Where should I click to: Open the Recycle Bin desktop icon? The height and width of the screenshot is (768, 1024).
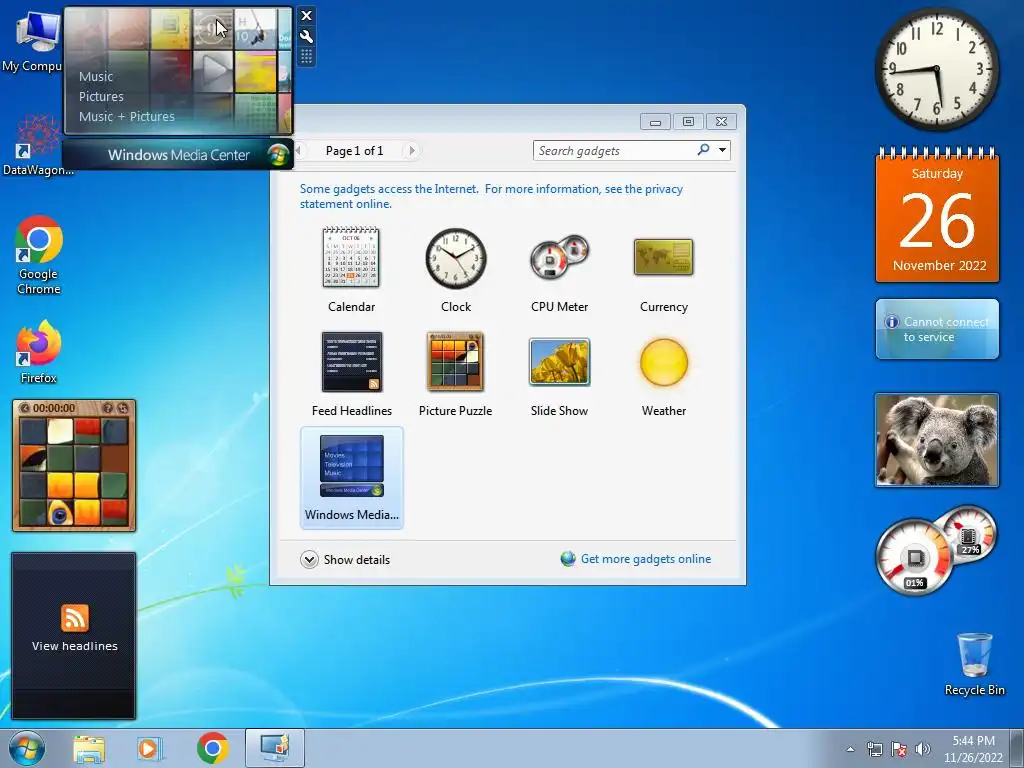[974, 664]
